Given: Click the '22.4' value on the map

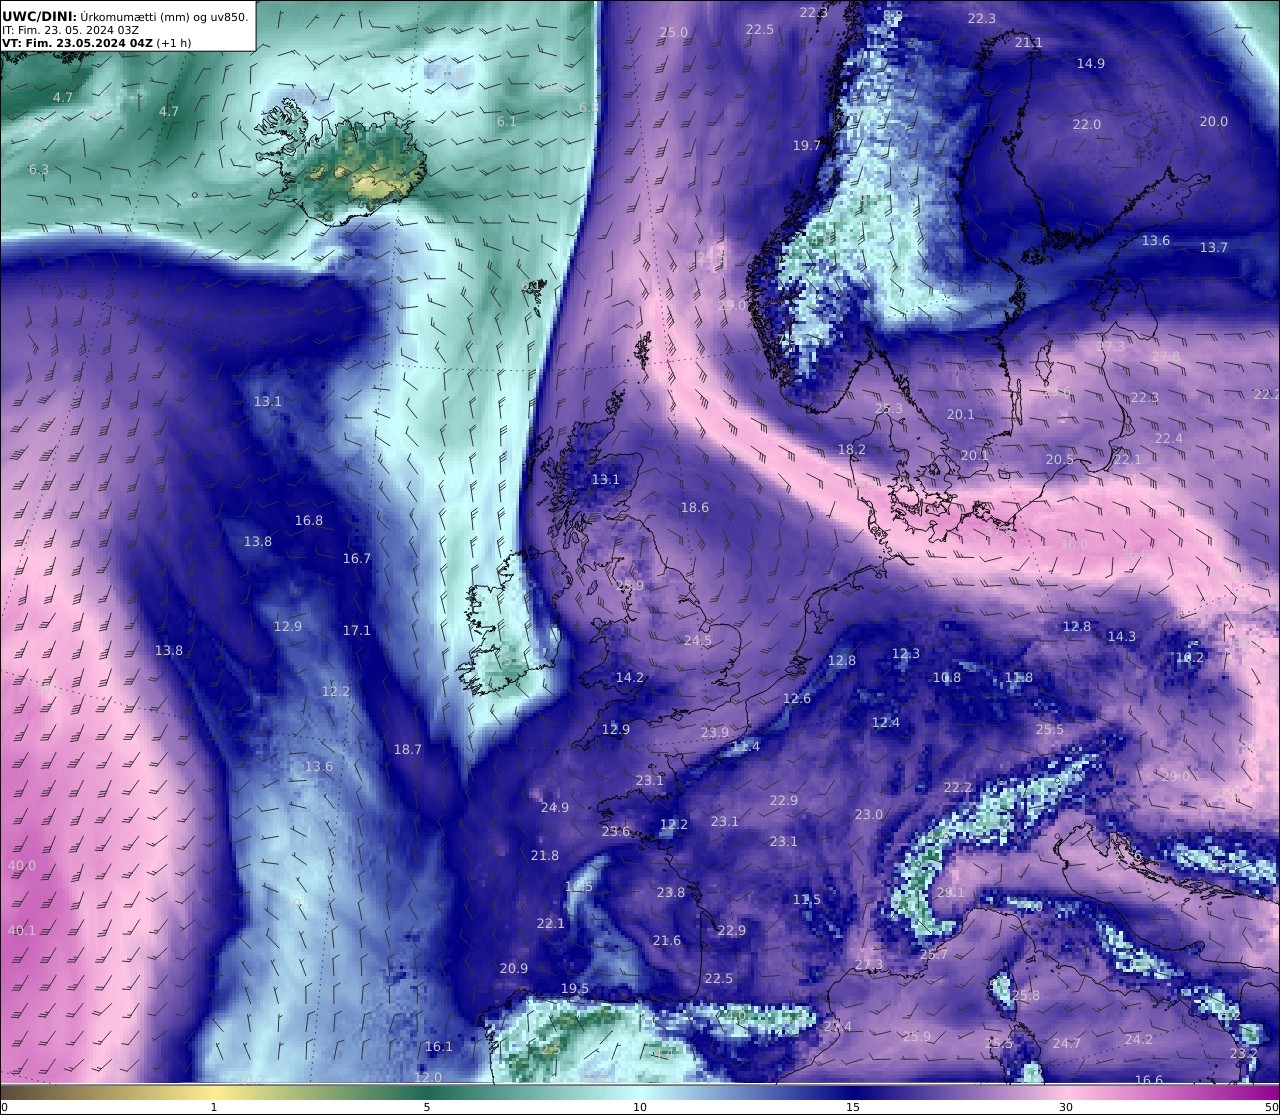Looking at the screenshot, I should click(x=1168, y=439).
